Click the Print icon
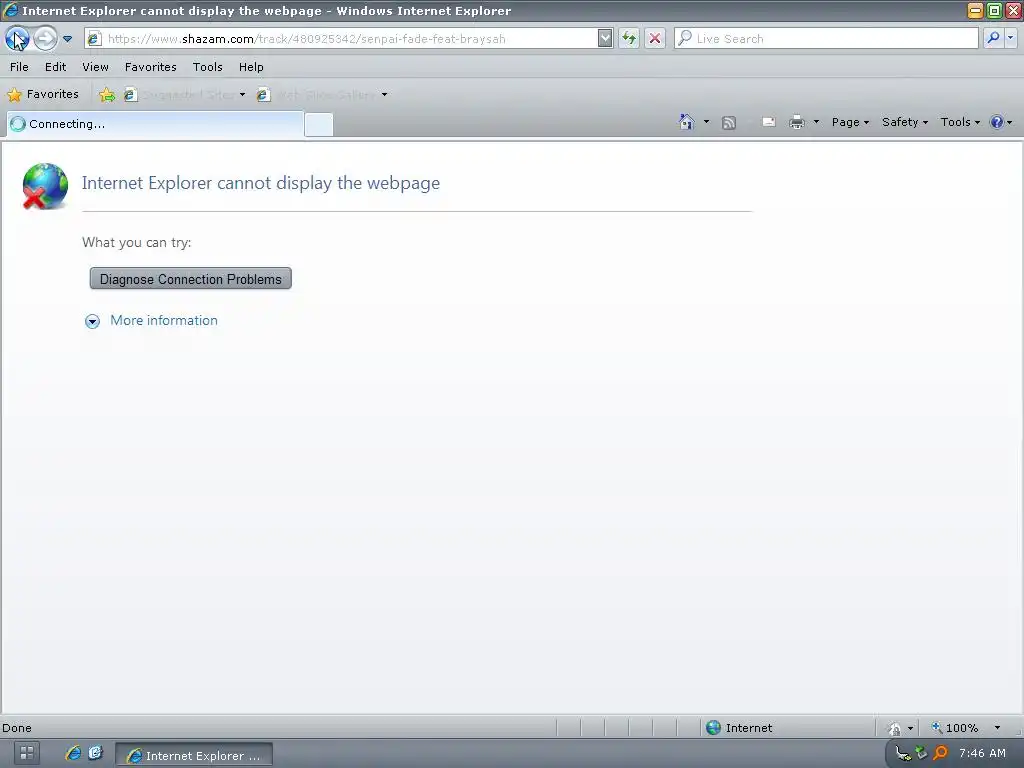Viewport: 1024px width, 768px height. click(x=797, y=122)
